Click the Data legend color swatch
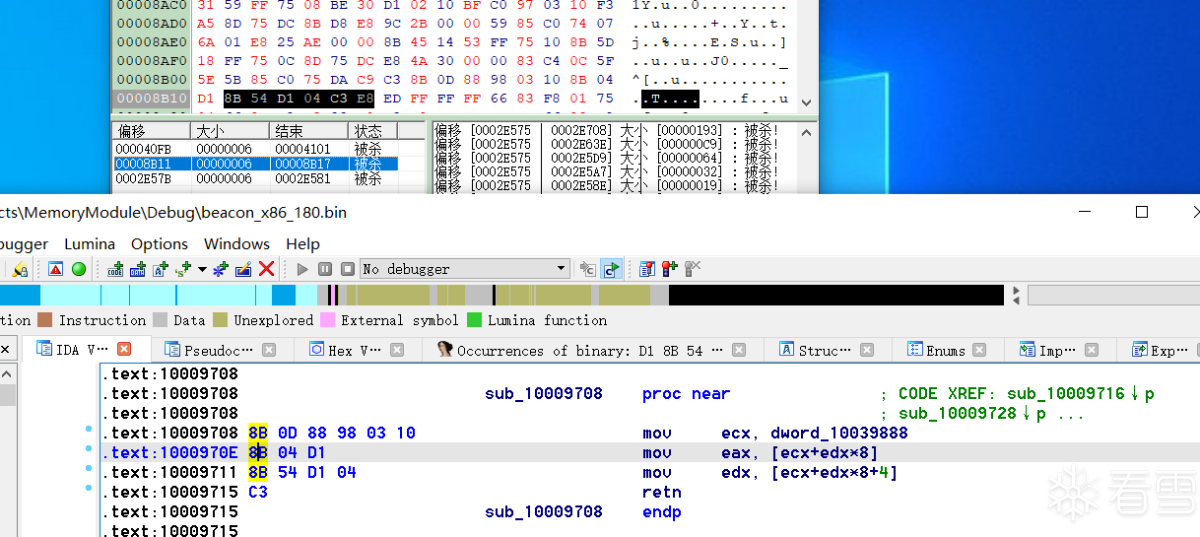The image size is (1200, 537). pyautogui.click(x=160, y=320)
